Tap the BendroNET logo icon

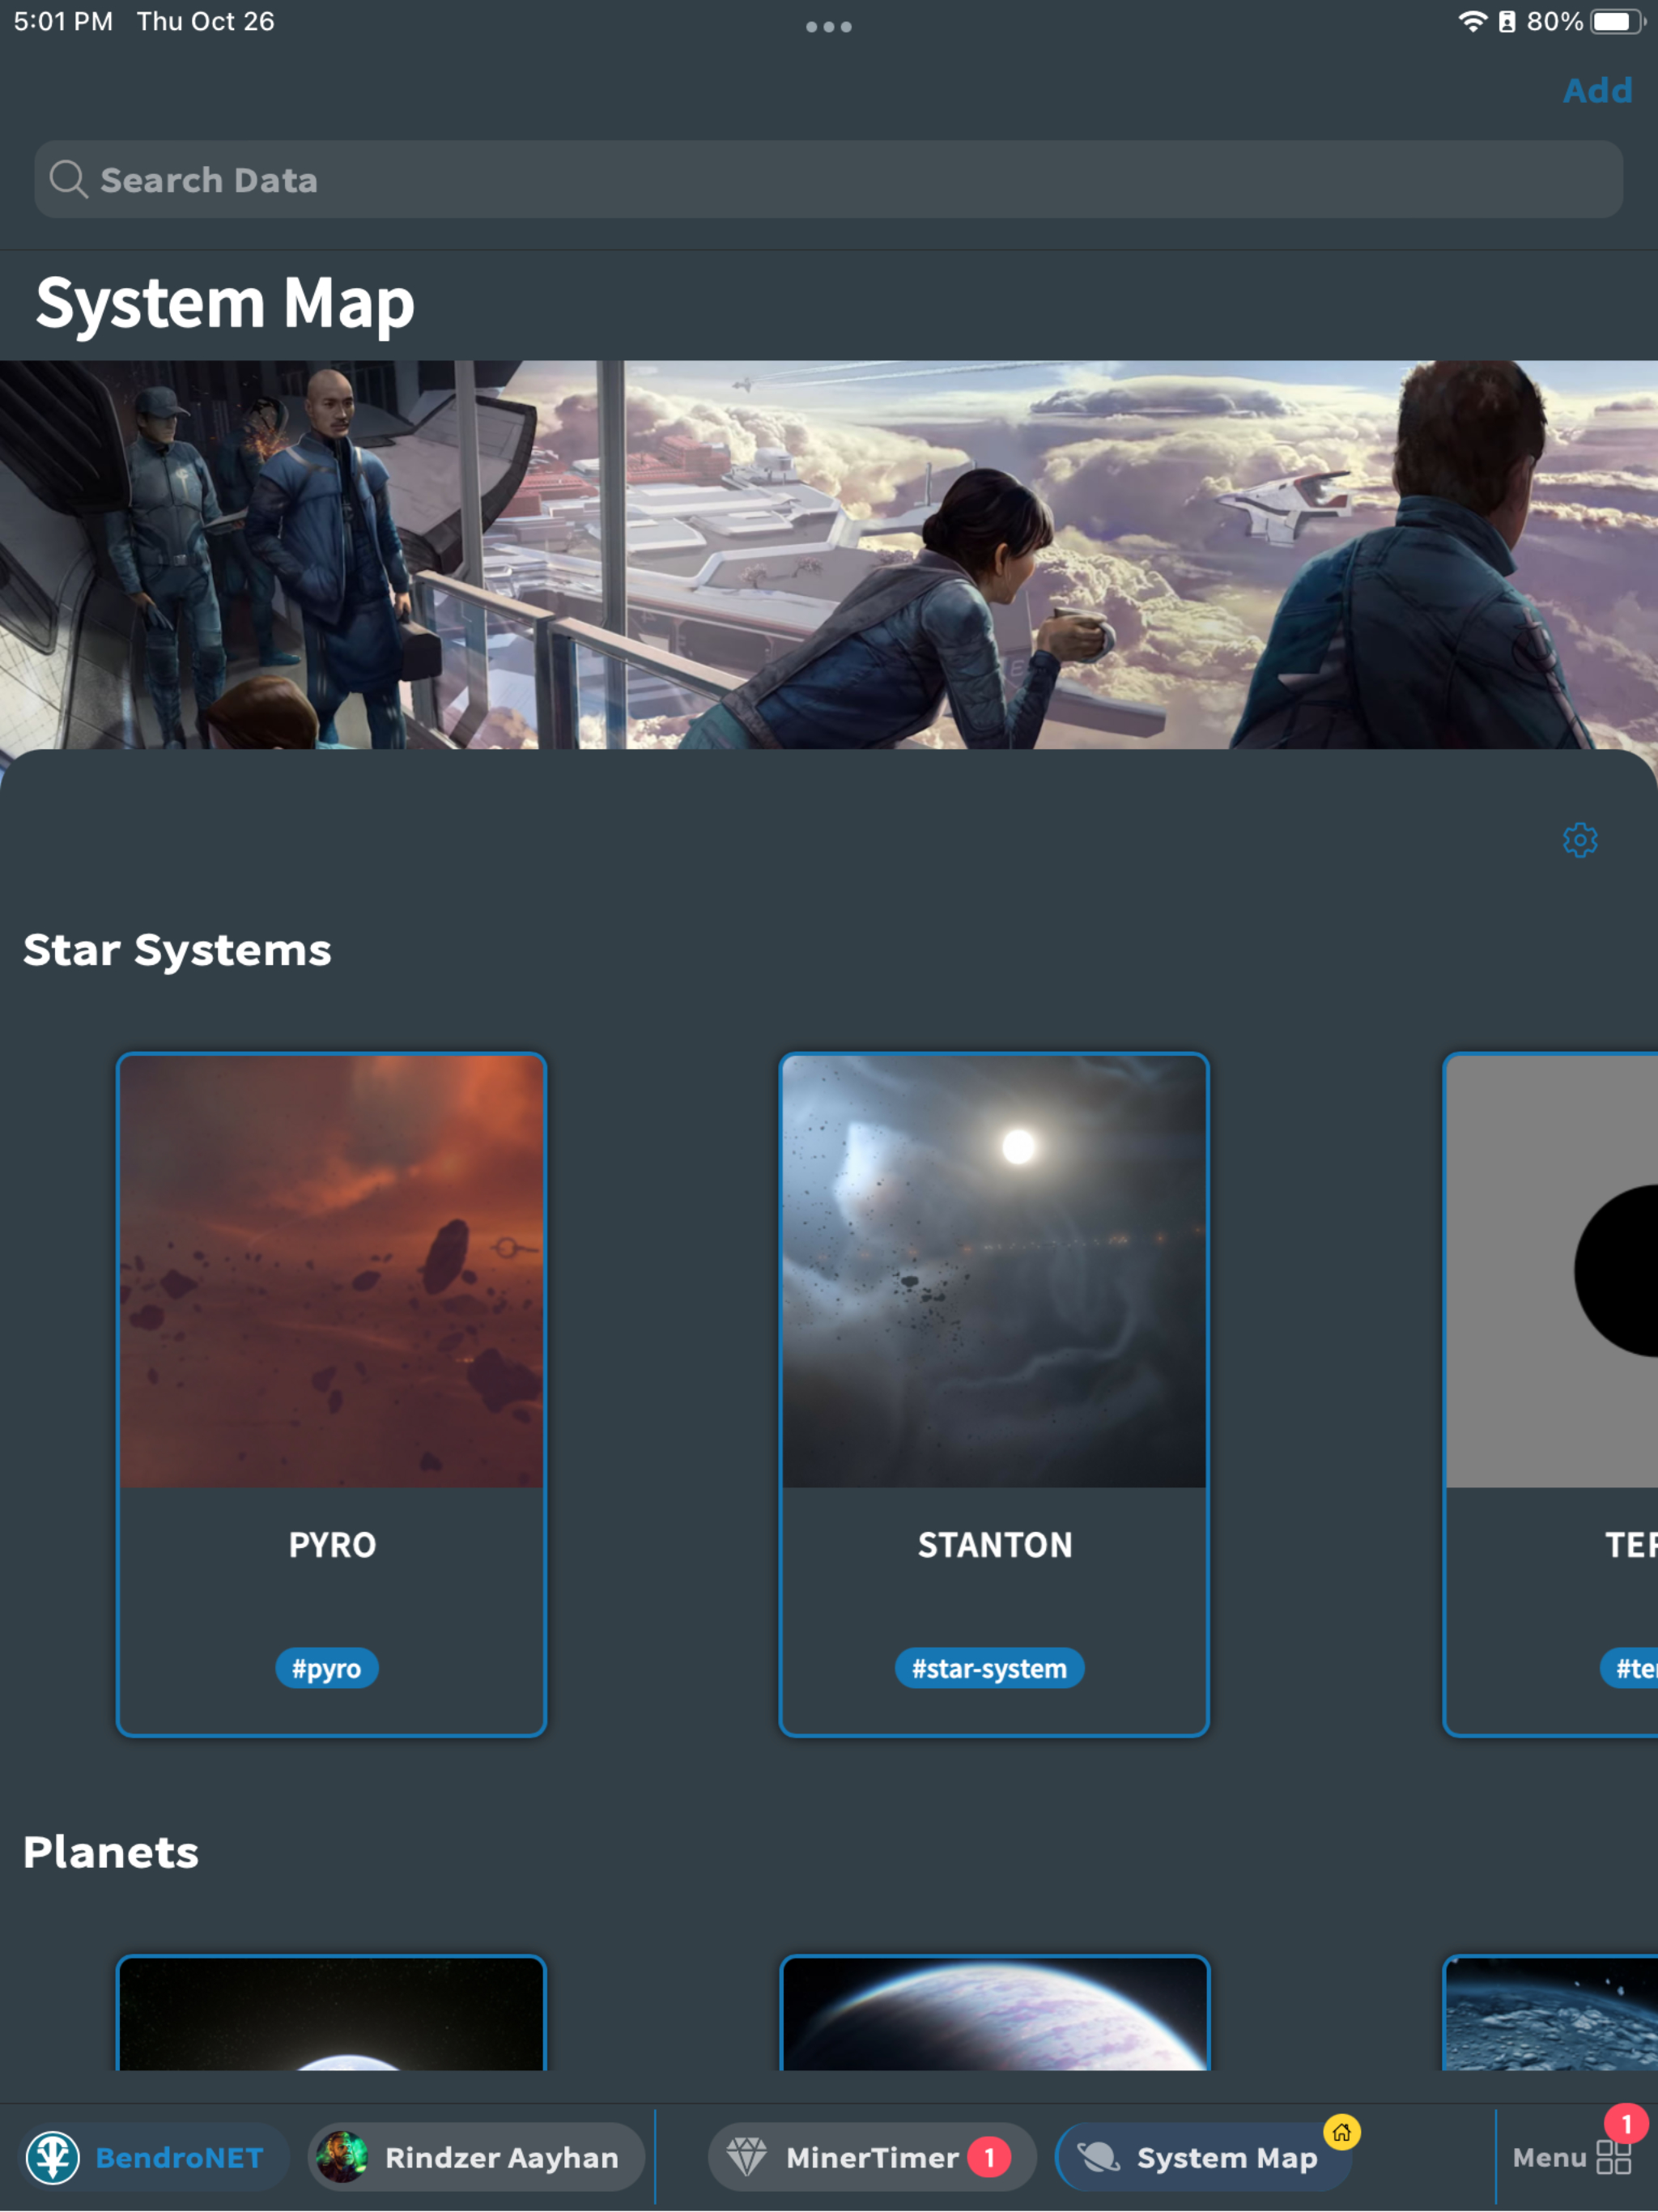pyautogui.click(x=53, y=2157)
